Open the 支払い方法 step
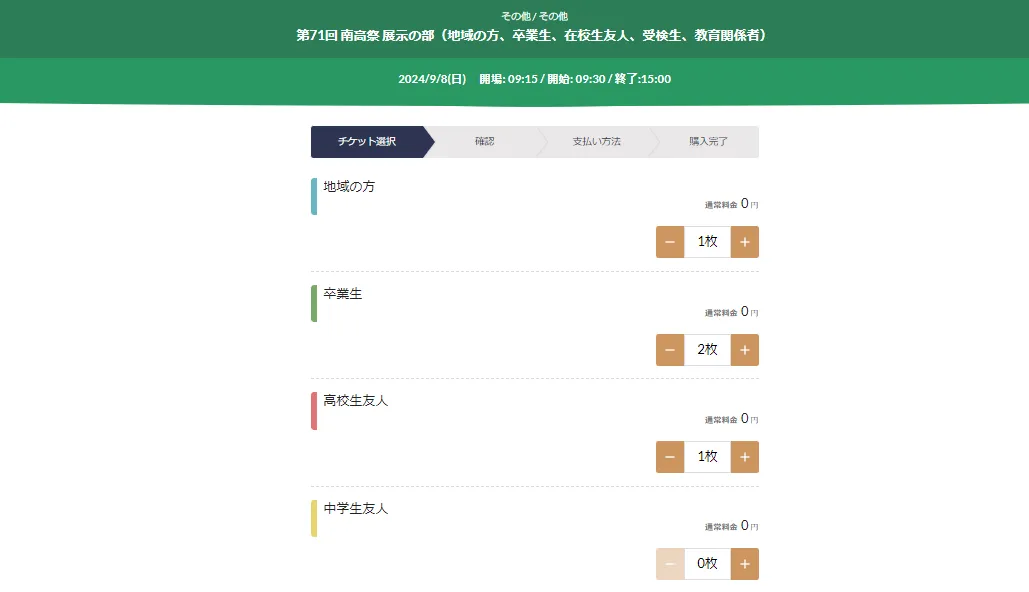The image size is (1029, 592). coord(596,142)
